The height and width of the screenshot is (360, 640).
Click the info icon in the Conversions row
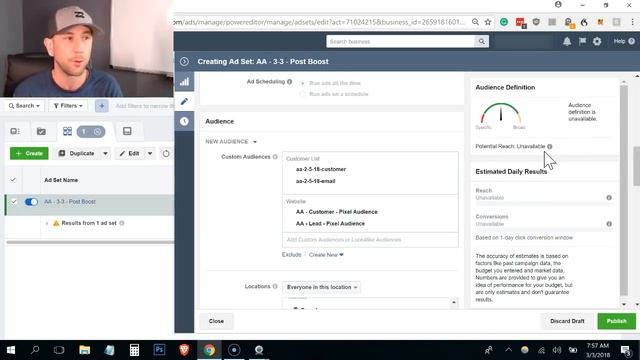[x=609, y=224]
